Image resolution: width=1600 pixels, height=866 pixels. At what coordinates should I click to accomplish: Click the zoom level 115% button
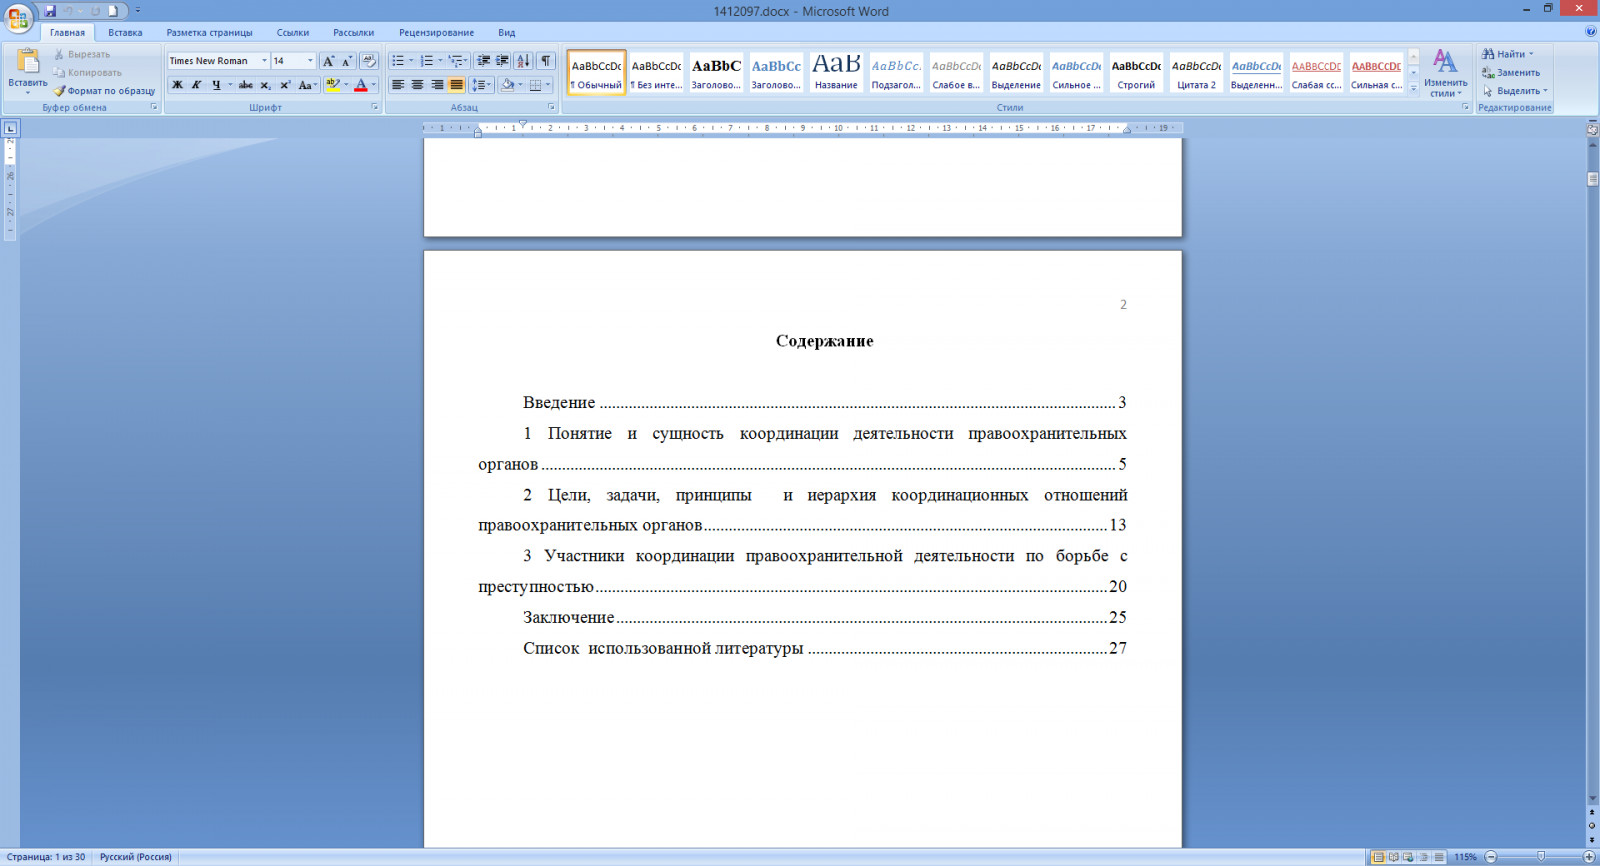[x=1465, y=857]
